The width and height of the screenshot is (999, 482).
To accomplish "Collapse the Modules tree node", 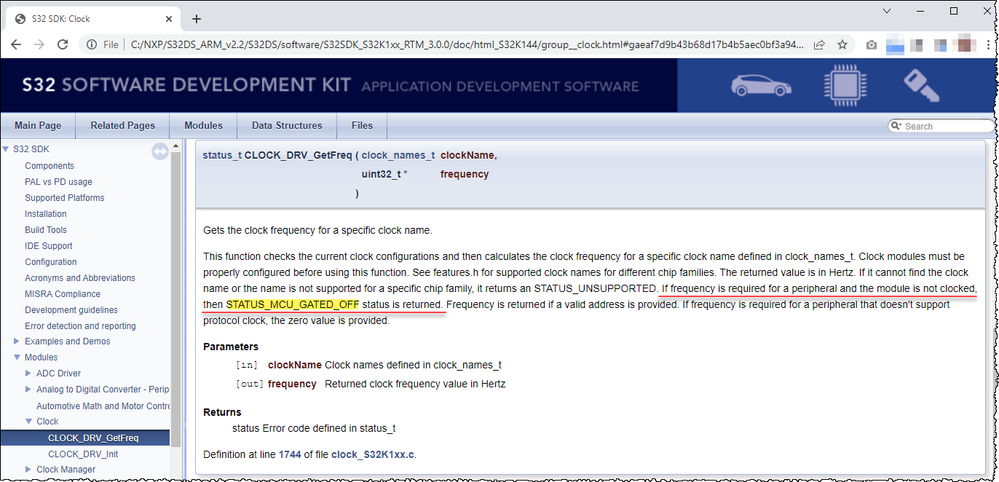I will 17,357.
